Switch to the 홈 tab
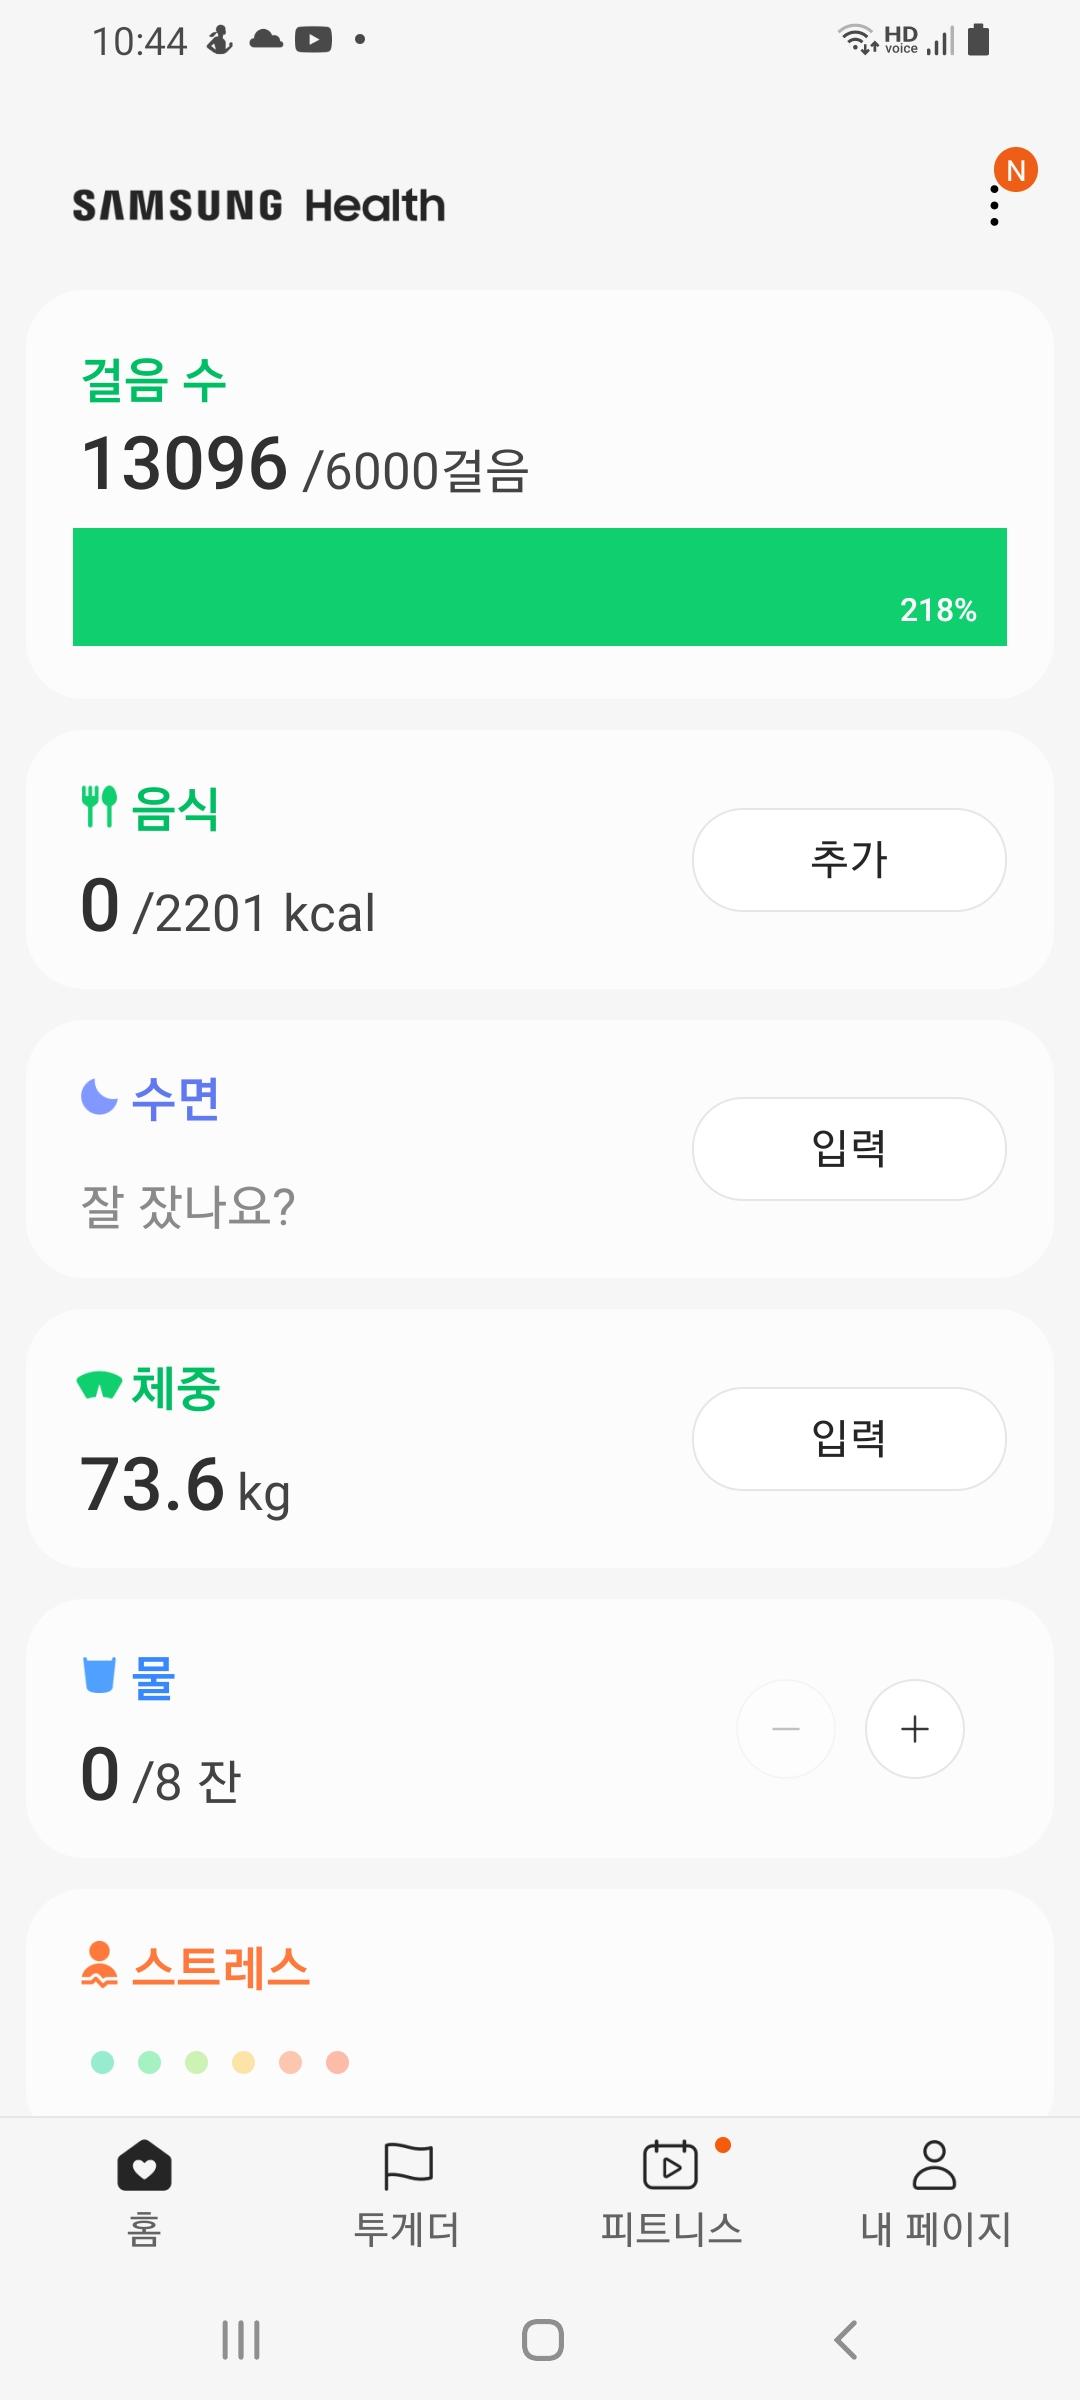Screen dimensions: 1080x2400 pyautogui.click(x=144, y=2192)
